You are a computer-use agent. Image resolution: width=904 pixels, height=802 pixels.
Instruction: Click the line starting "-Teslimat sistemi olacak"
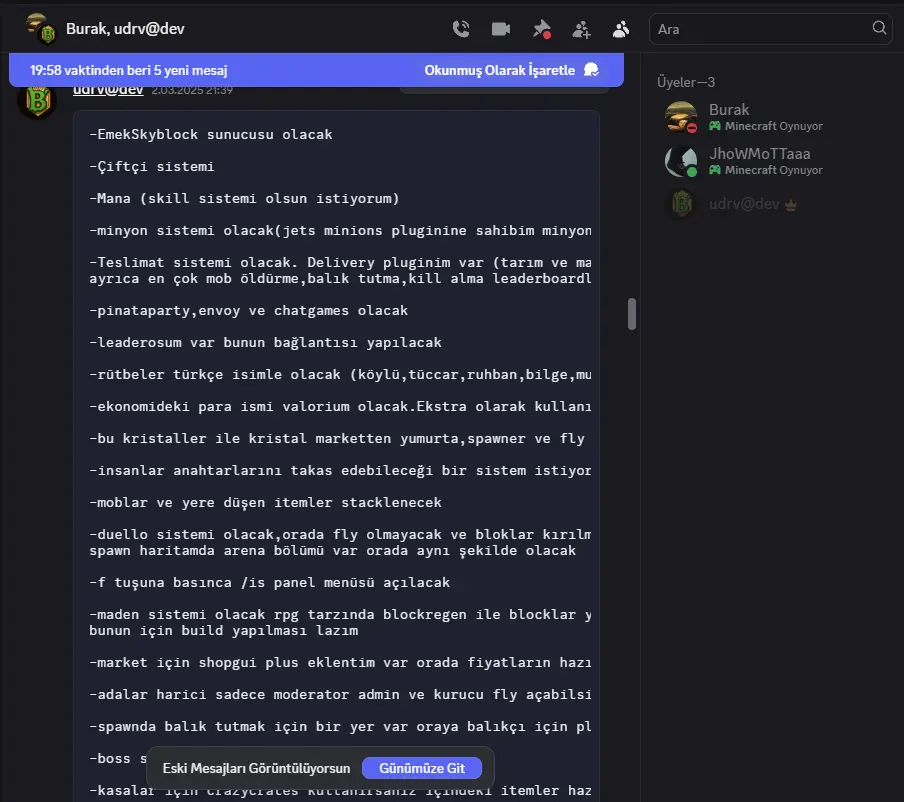[340, 262]
